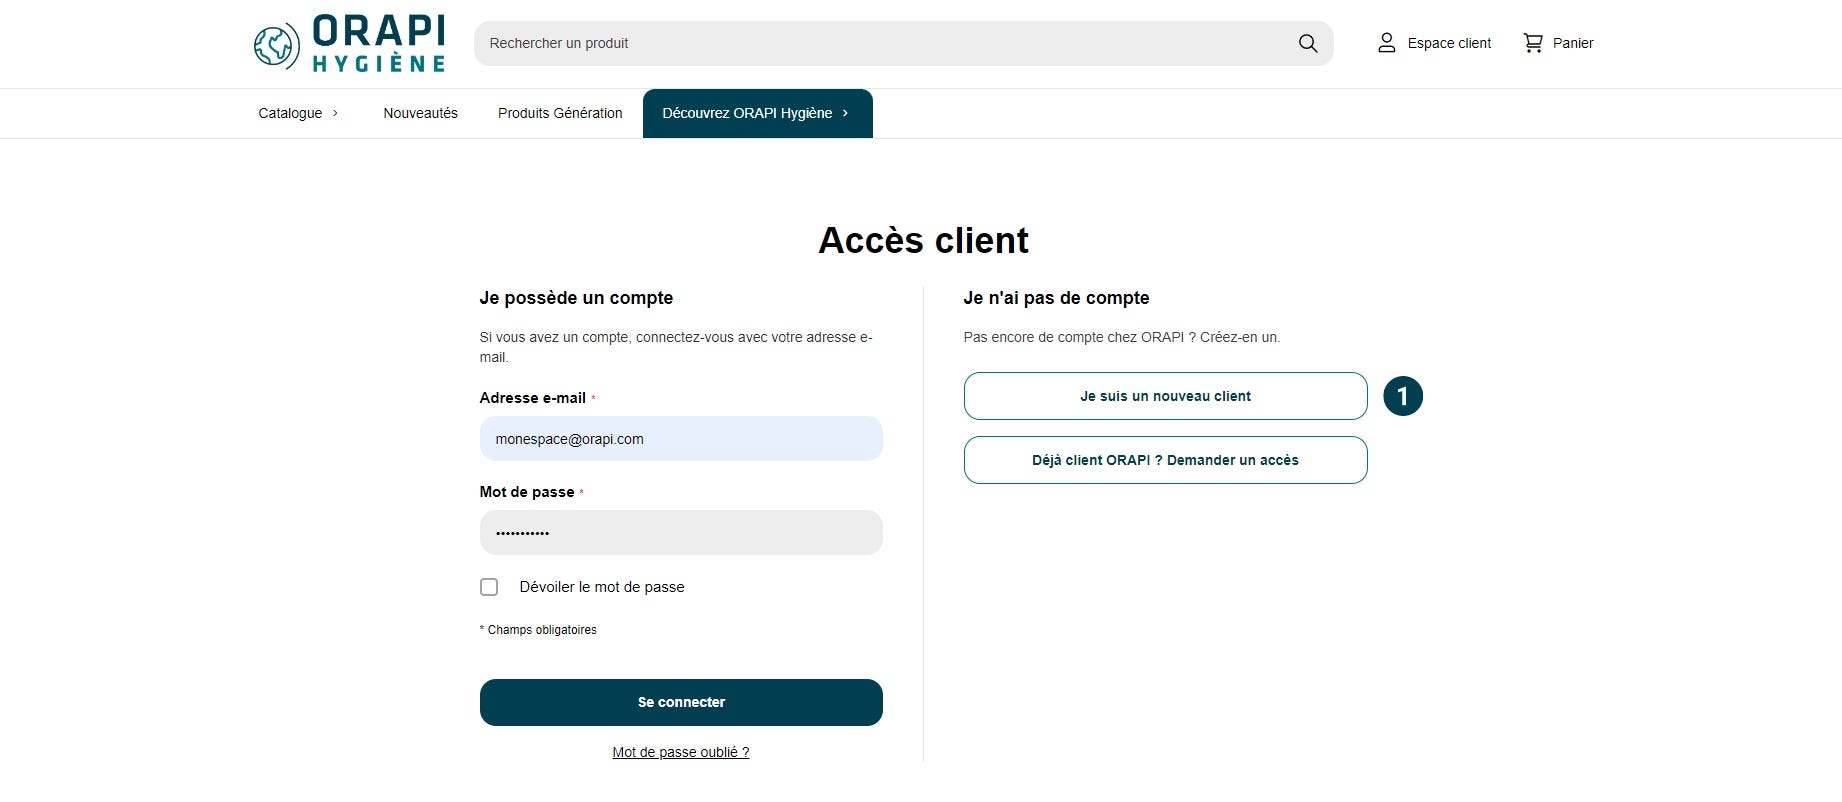This screenshot has width=1842, height=802.
Task: Click the Adresse e-mail field label
Action: tap(532, 398)
